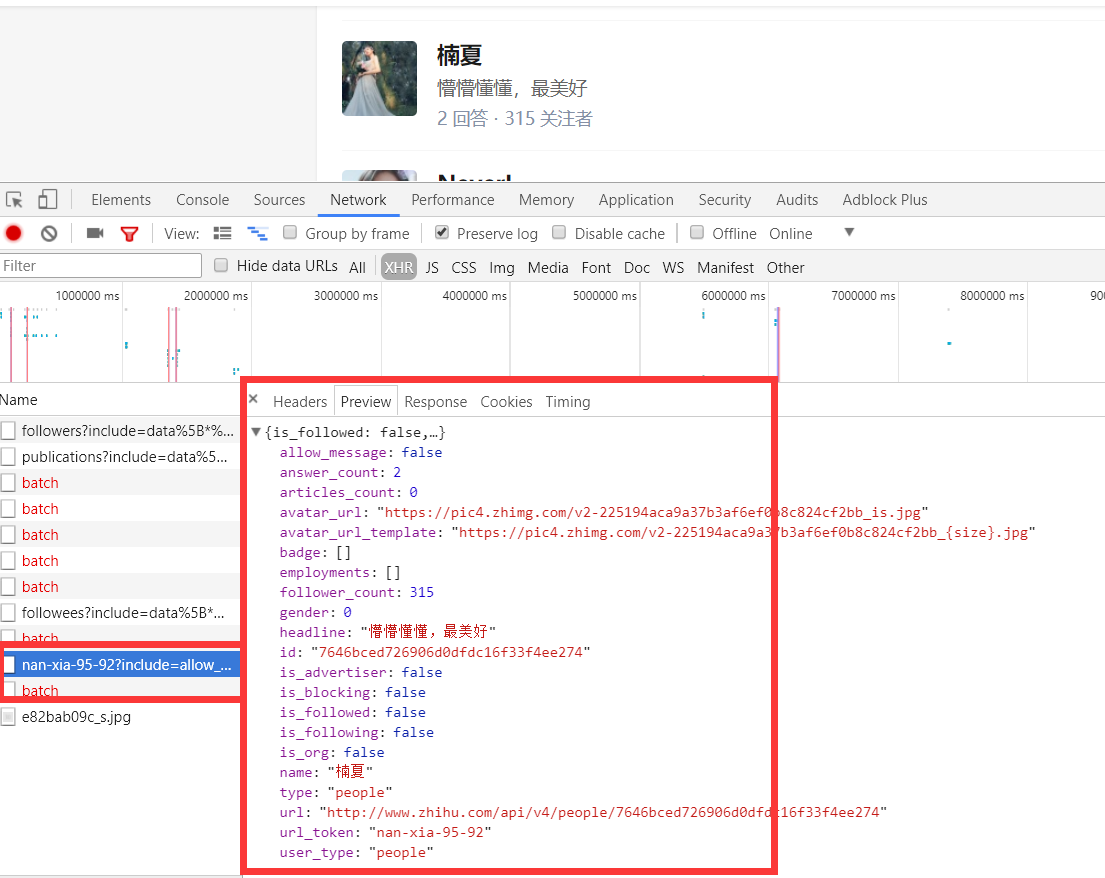
Task: Filter requests by Doc
Action: [x=636, y=268]
